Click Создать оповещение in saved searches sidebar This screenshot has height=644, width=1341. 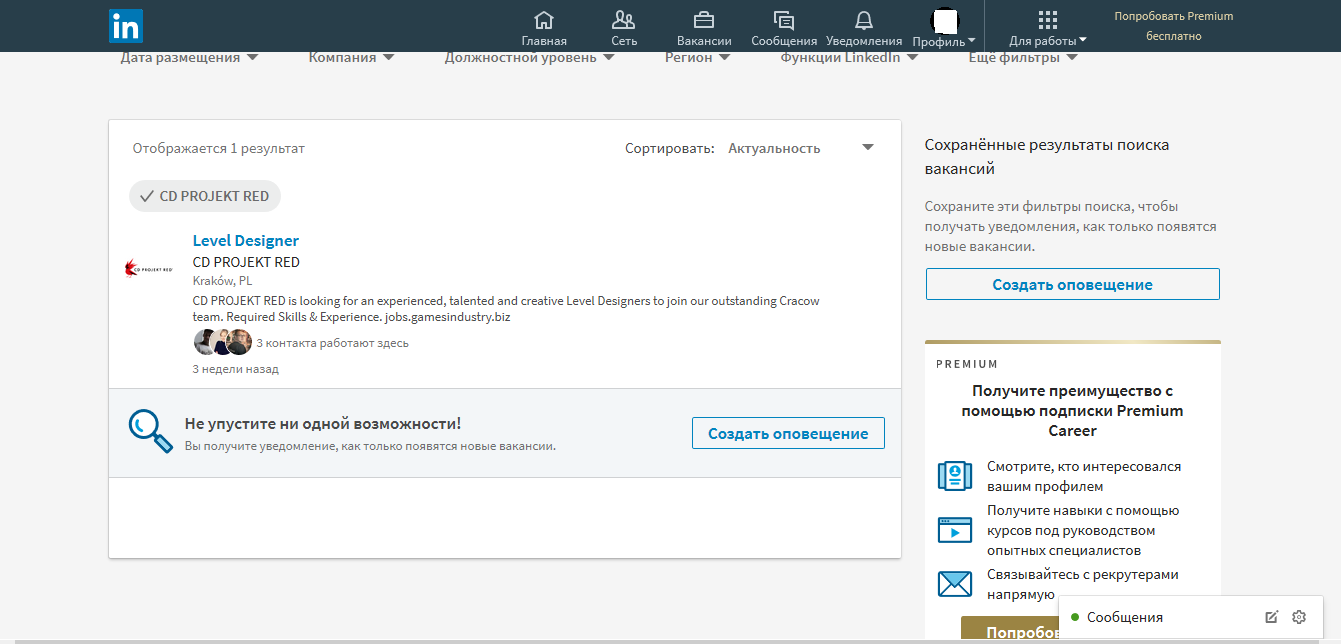(1072, 284)
